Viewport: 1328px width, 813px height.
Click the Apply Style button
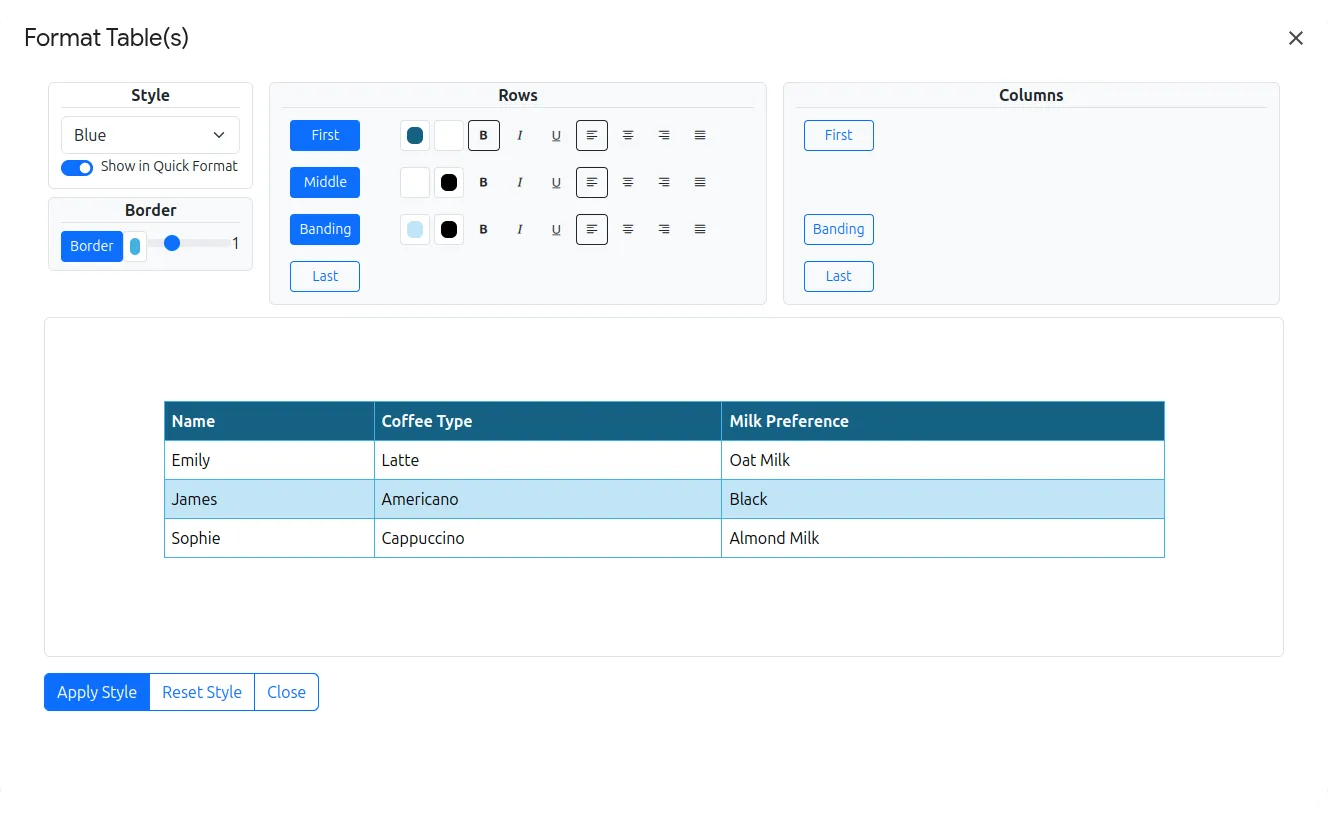[96, 692]
